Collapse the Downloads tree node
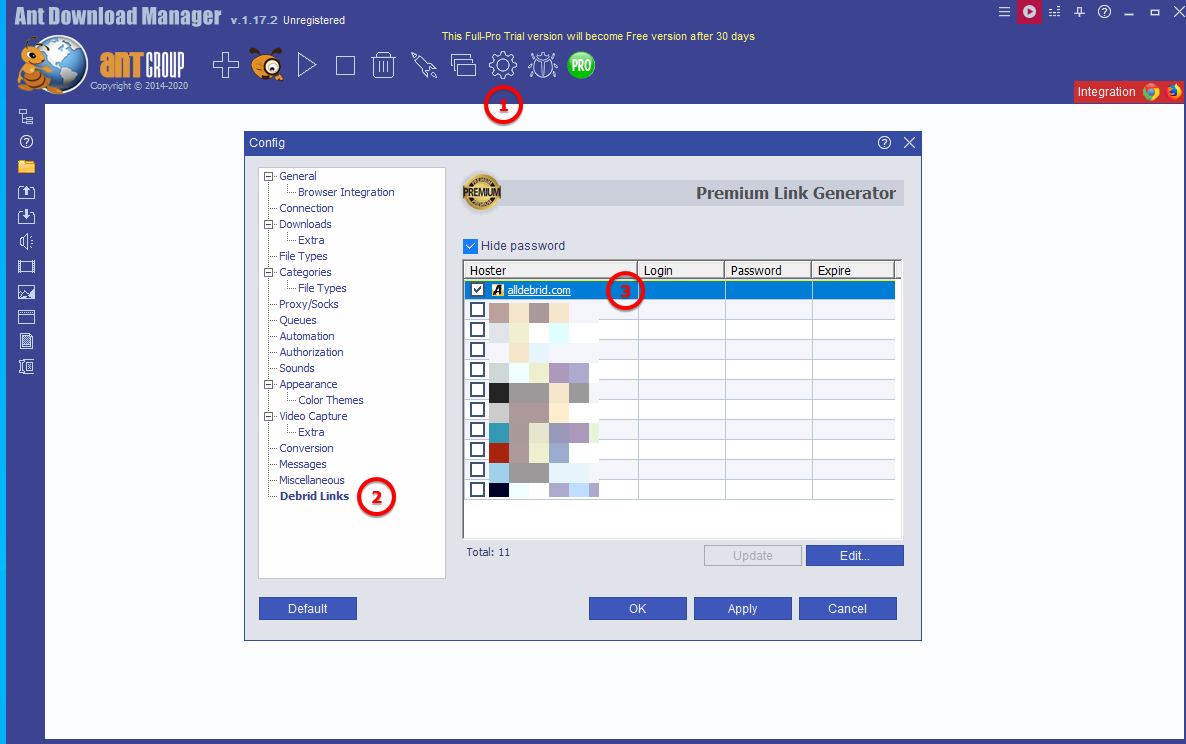The height and width of the screenshot is (744, 1186). click(x=268, y=225)
